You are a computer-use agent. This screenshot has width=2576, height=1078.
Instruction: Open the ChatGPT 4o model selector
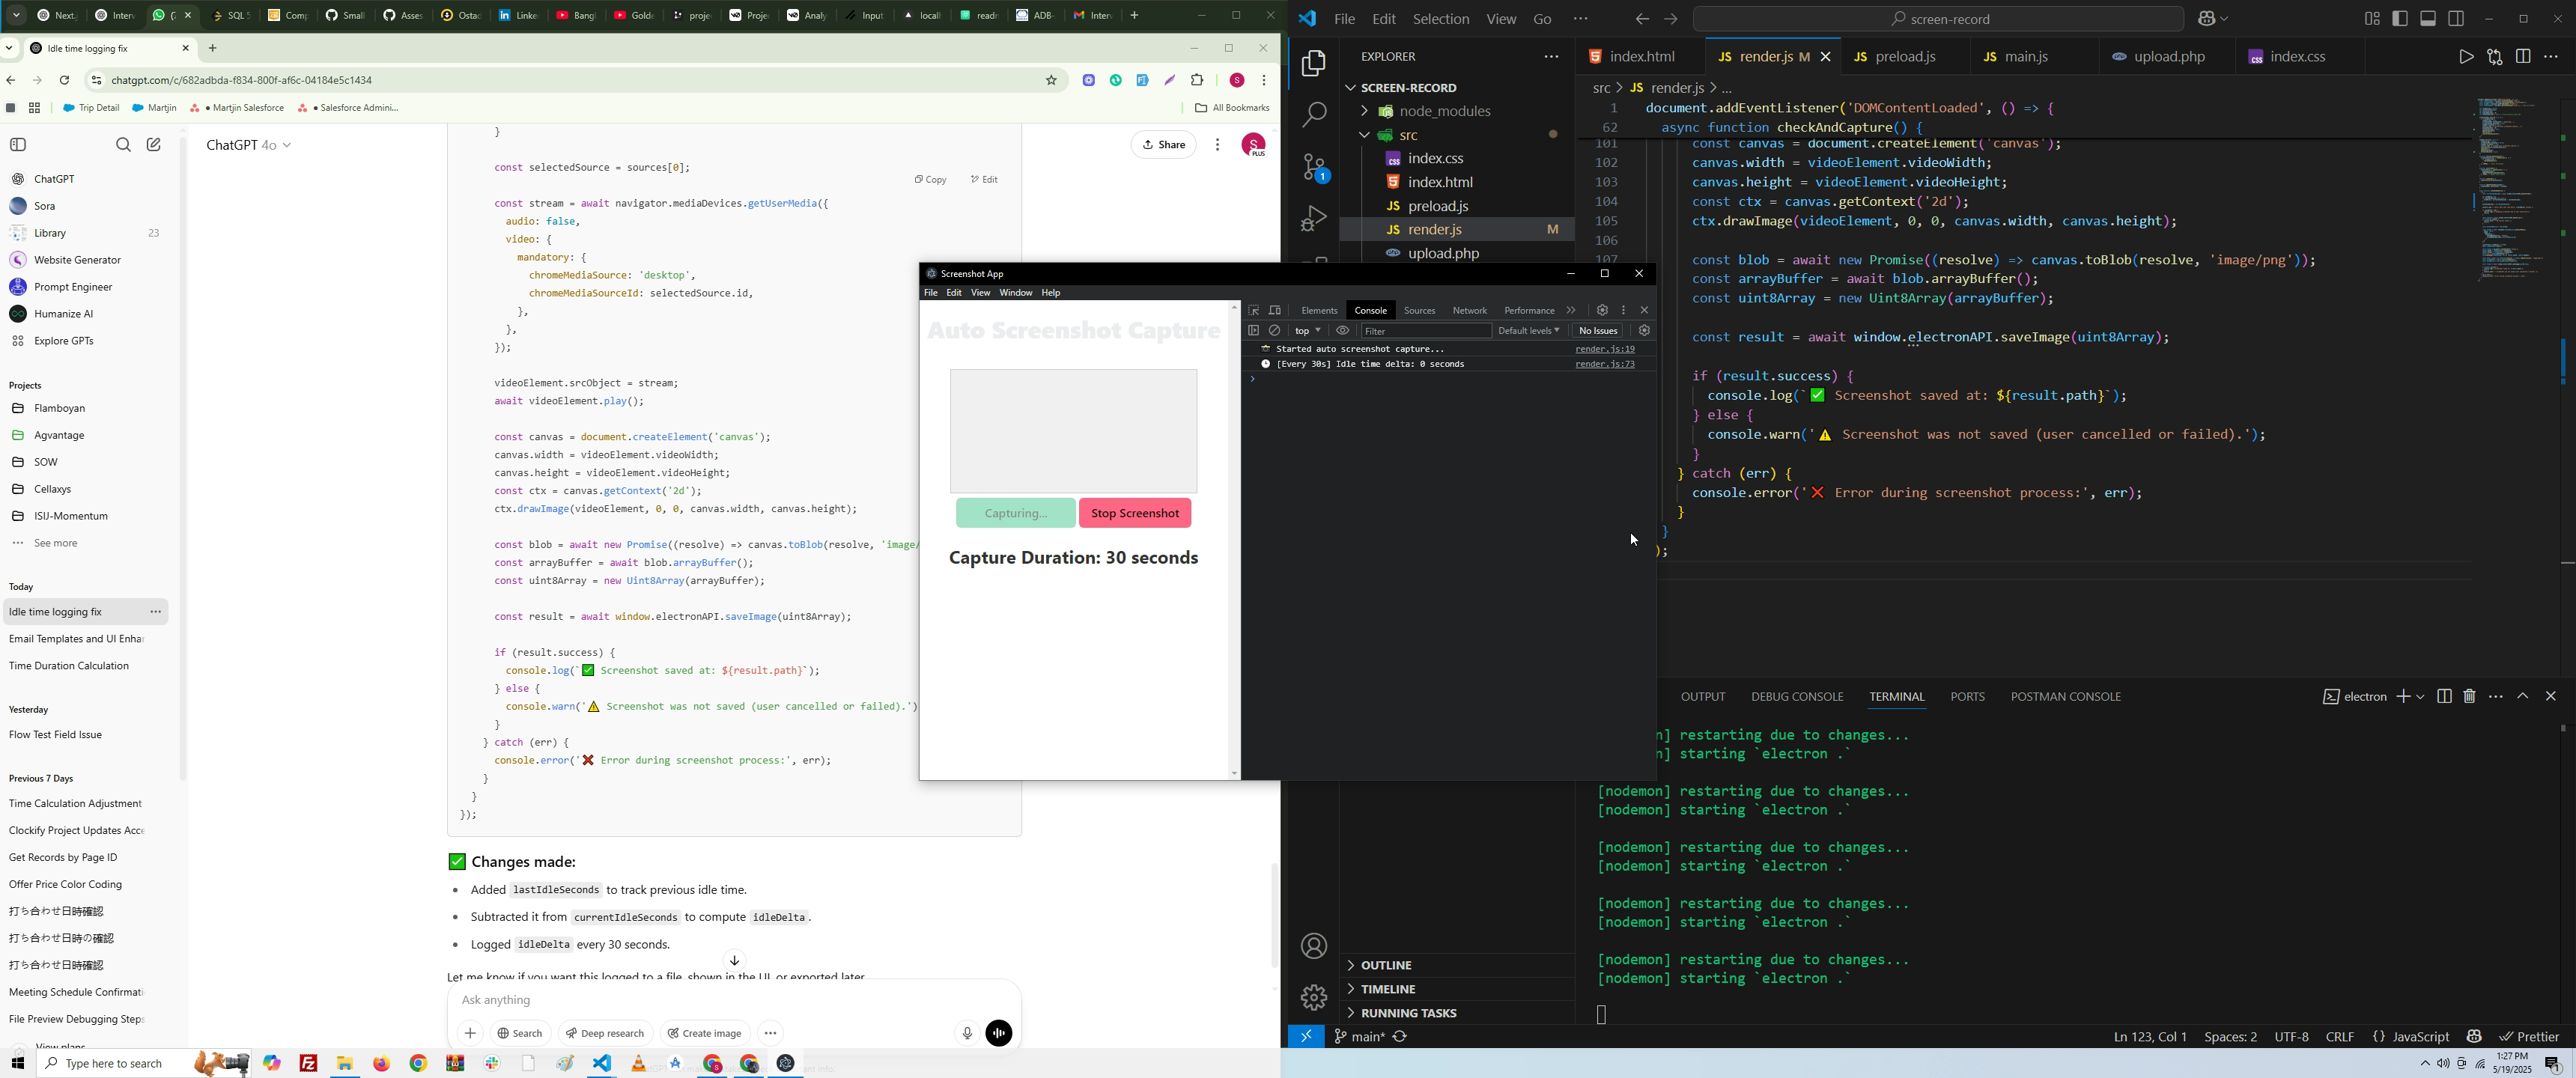(249, 145)
